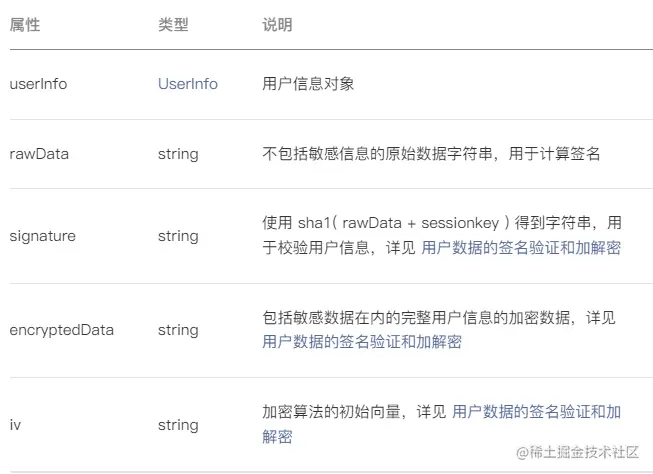The image size is (653, 474).
Task: Select the rawData property name
Action: [39, 154]
